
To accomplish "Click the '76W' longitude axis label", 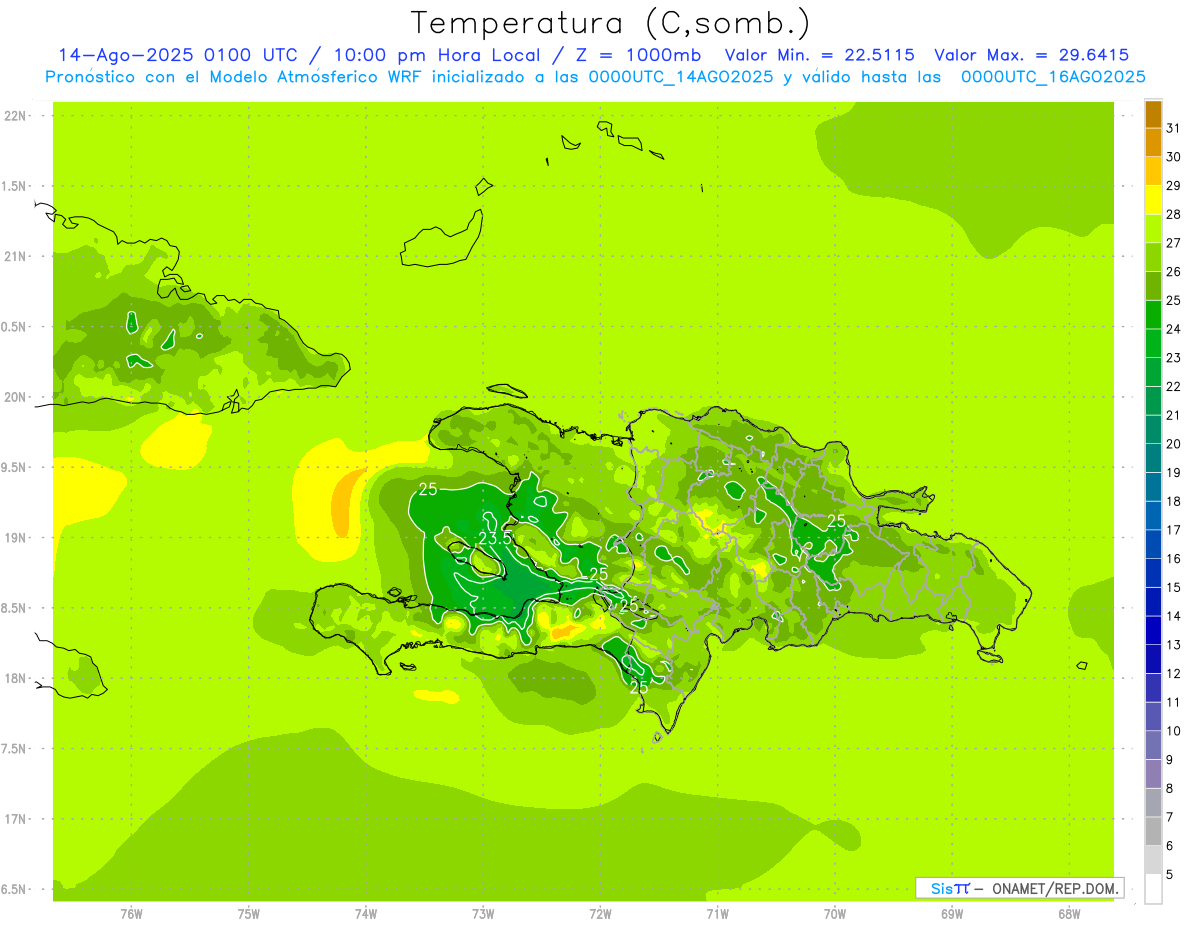I will click(x=131, y=914).
